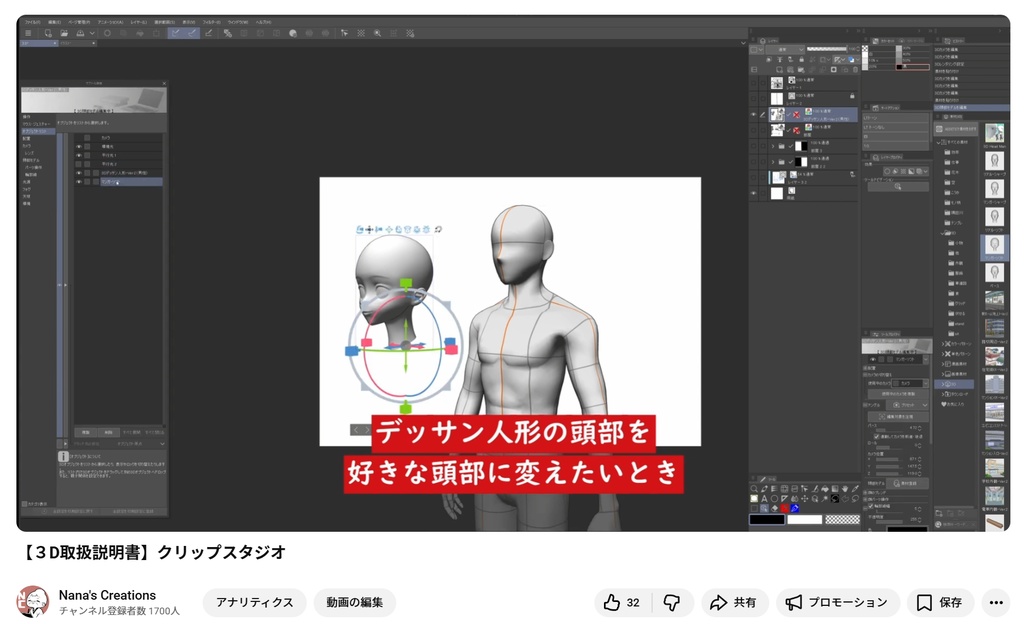The image size is (1024, 624).
Task: Open the layer blend mode dropdown showing 通常
Action: pyautogui.click(x=783, y=49)
